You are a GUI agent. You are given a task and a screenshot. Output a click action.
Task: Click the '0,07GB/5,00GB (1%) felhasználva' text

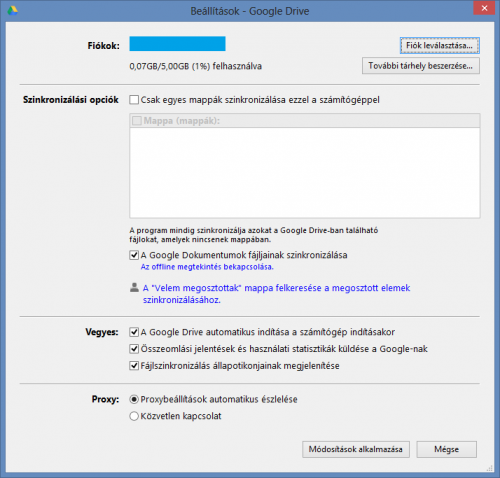click(196, 66)
